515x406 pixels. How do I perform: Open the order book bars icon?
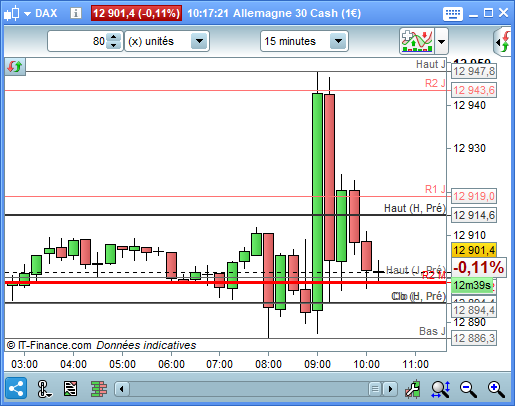click(99, 389)
